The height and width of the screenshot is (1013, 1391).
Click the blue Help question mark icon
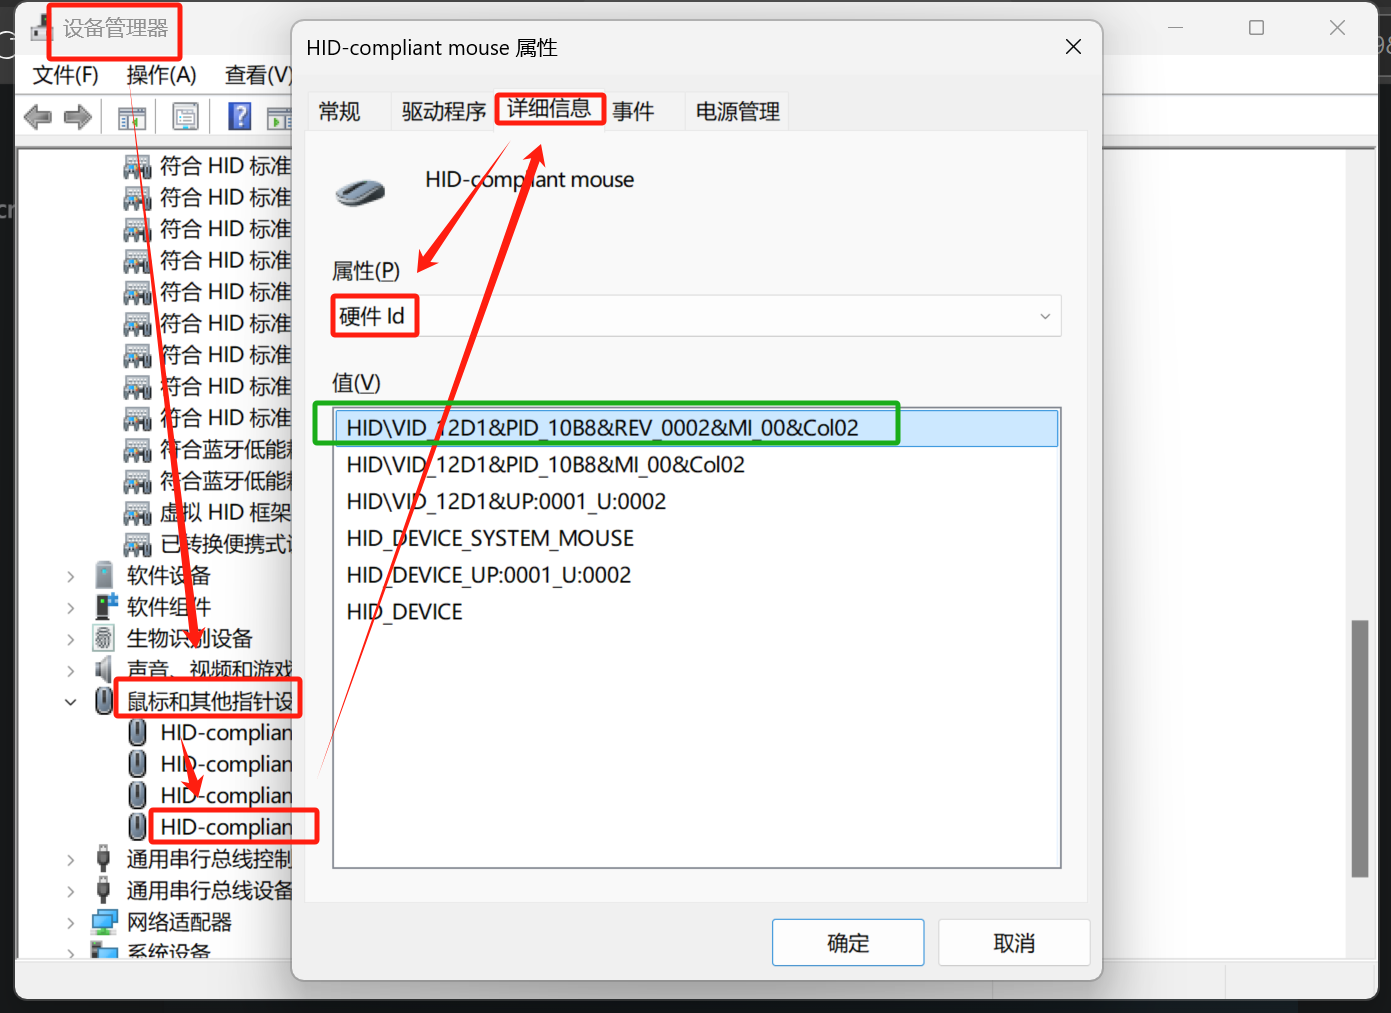pyautogui.click(x=240, y=117)
